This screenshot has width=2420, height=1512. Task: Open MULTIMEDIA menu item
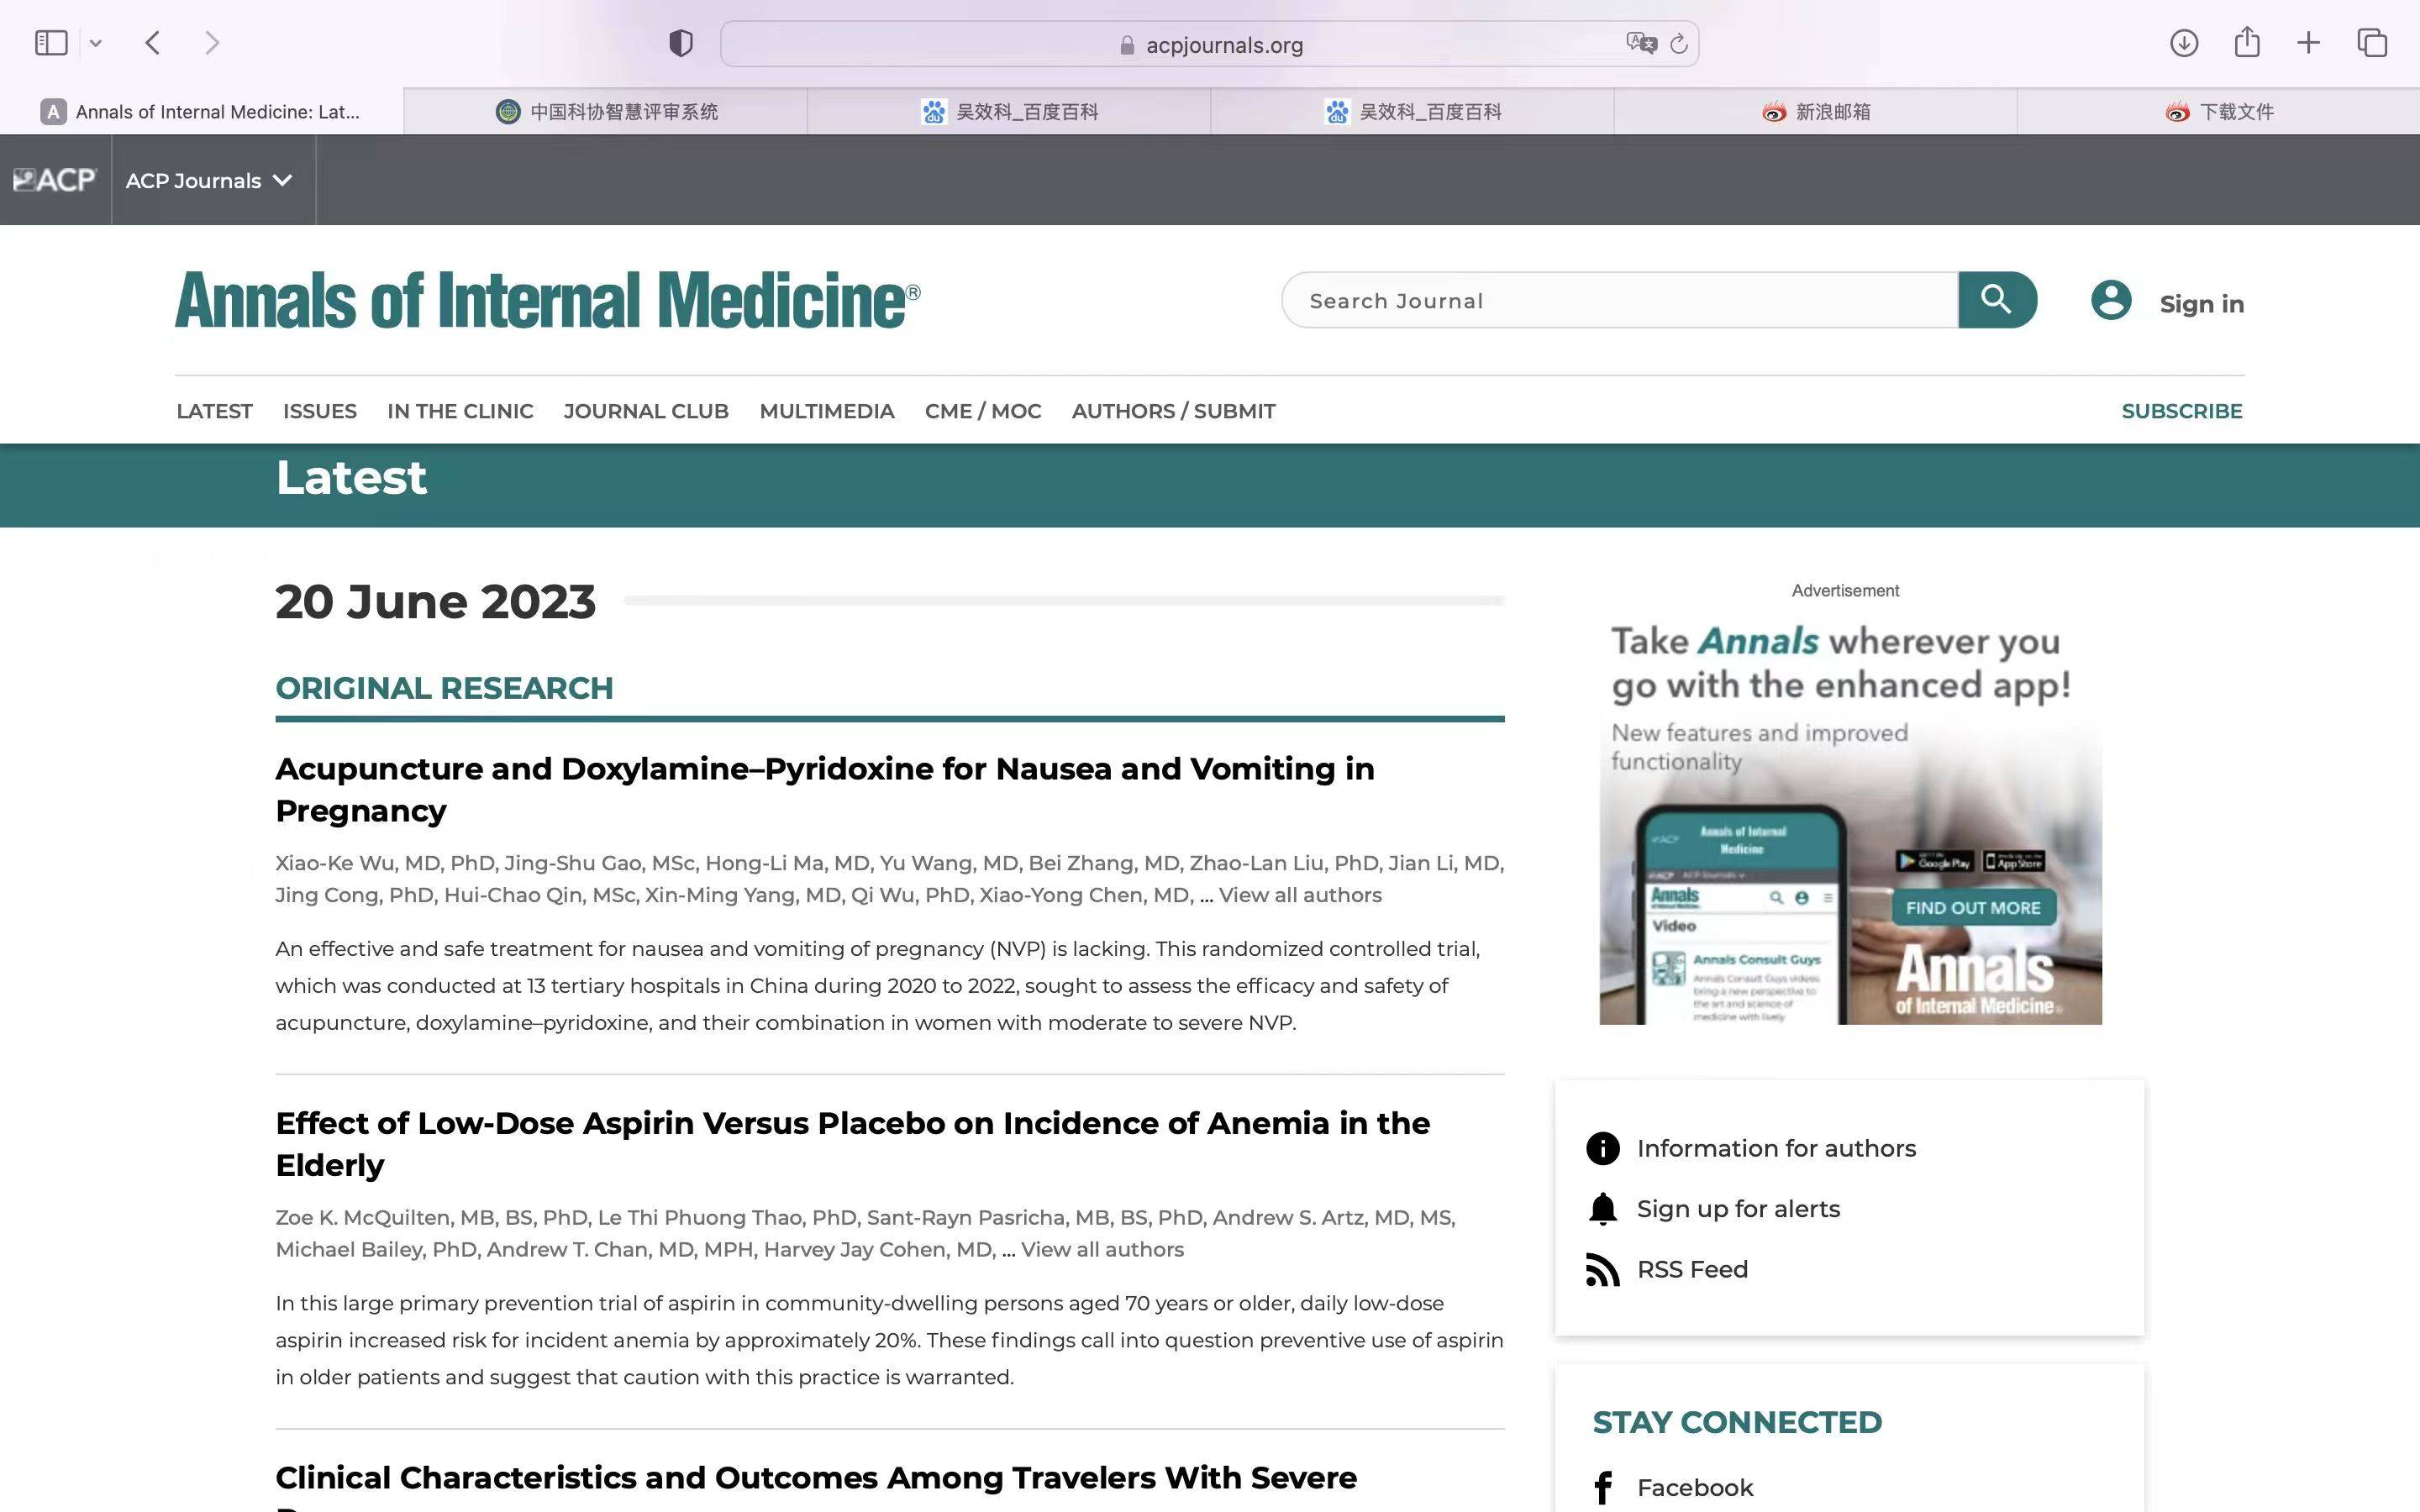pos(827,411)
